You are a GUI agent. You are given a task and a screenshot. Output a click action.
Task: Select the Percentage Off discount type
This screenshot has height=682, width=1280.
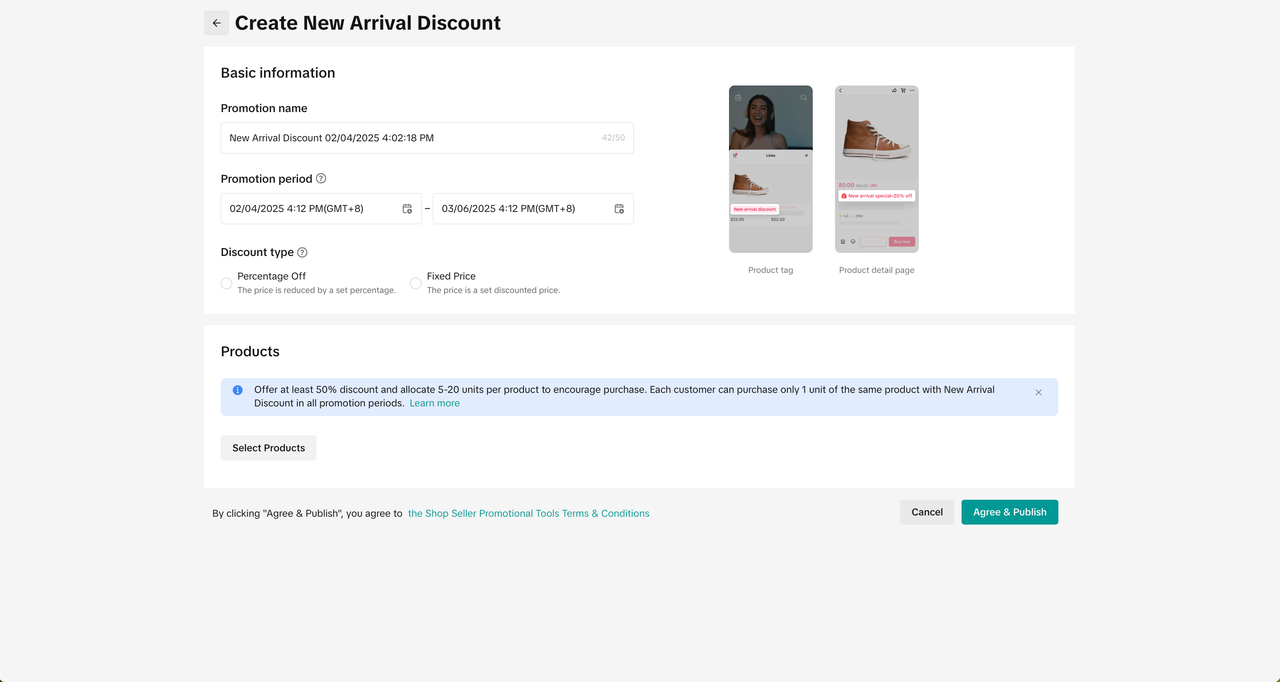[x=226, y=283]
